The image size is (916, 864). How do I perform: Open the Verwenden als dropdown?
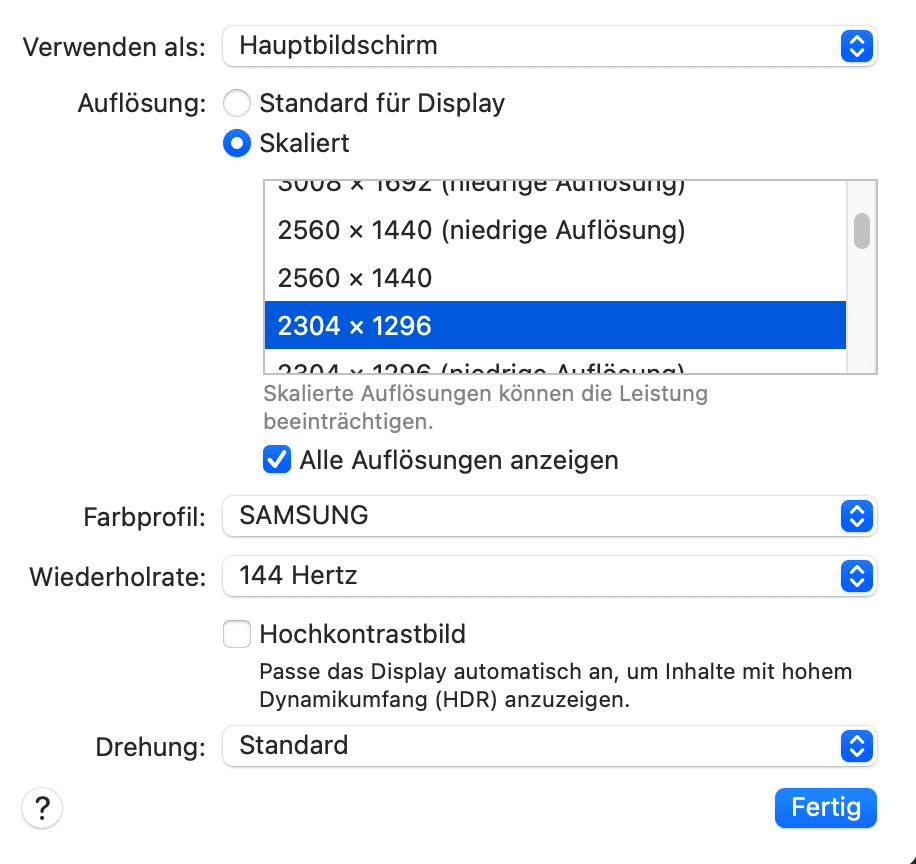(x=548, y=46)
